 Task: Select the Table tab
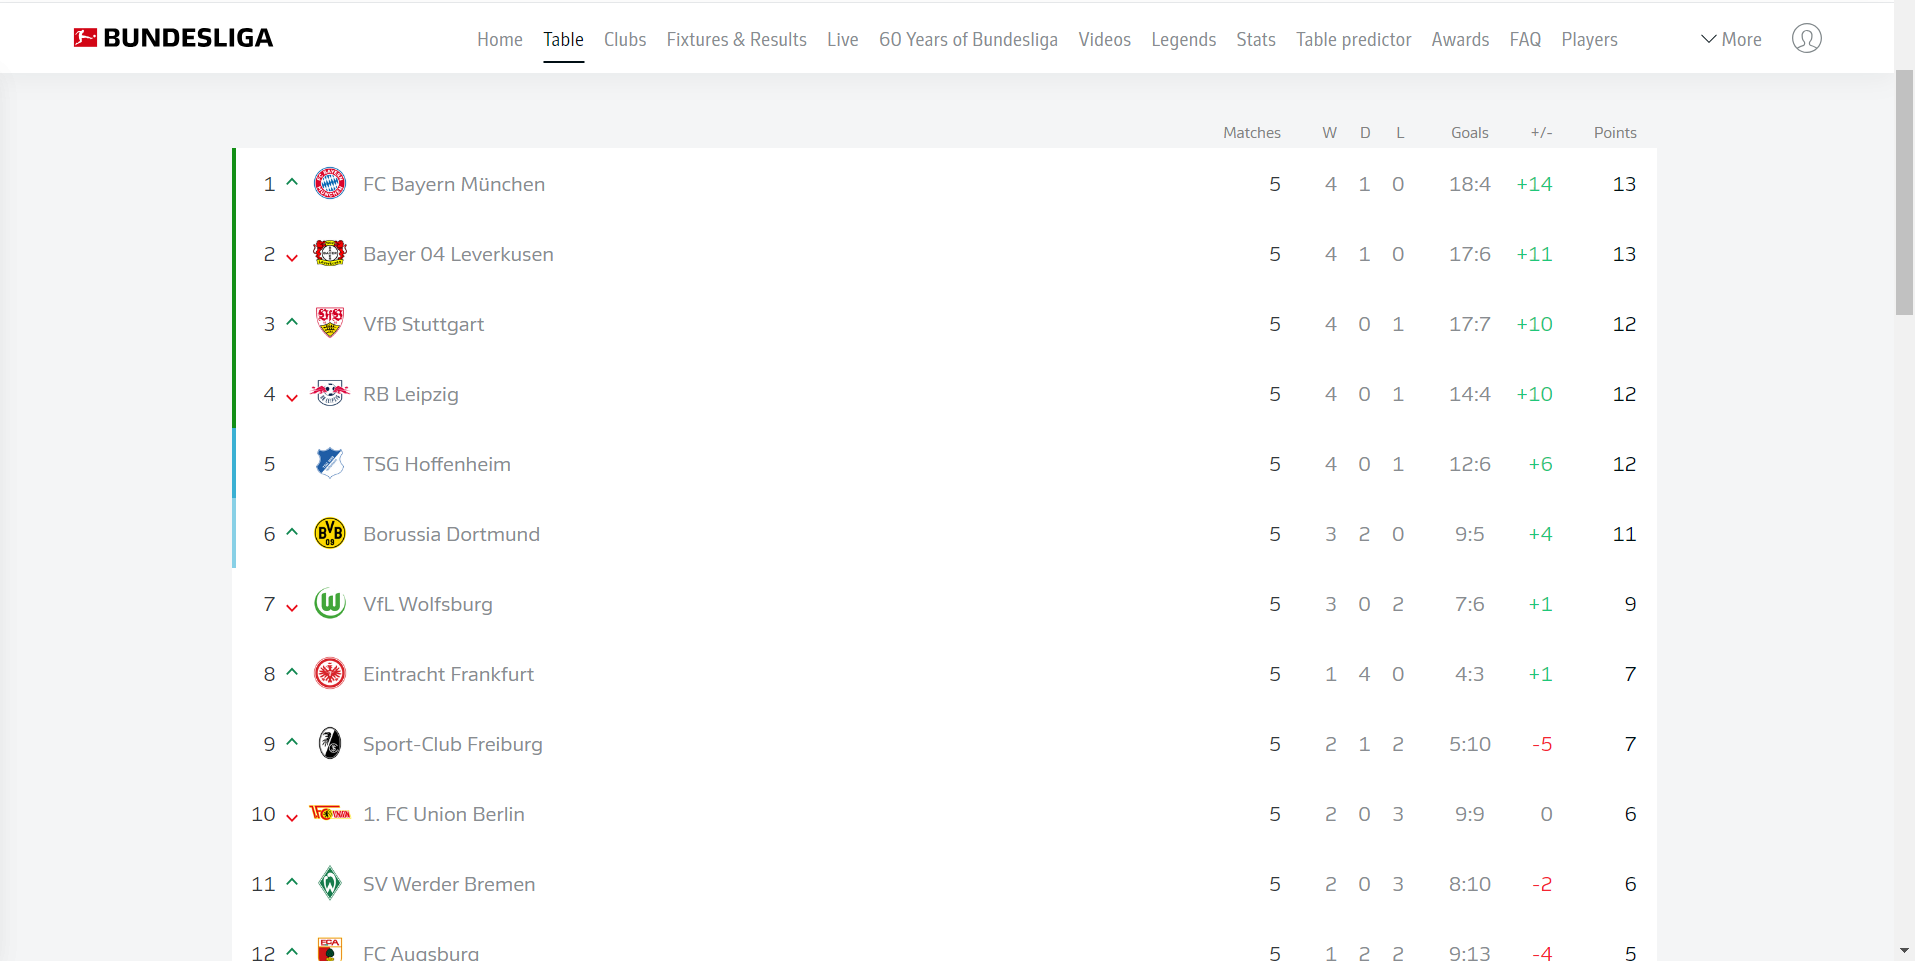pyautogui.click(x=563, y=39)
